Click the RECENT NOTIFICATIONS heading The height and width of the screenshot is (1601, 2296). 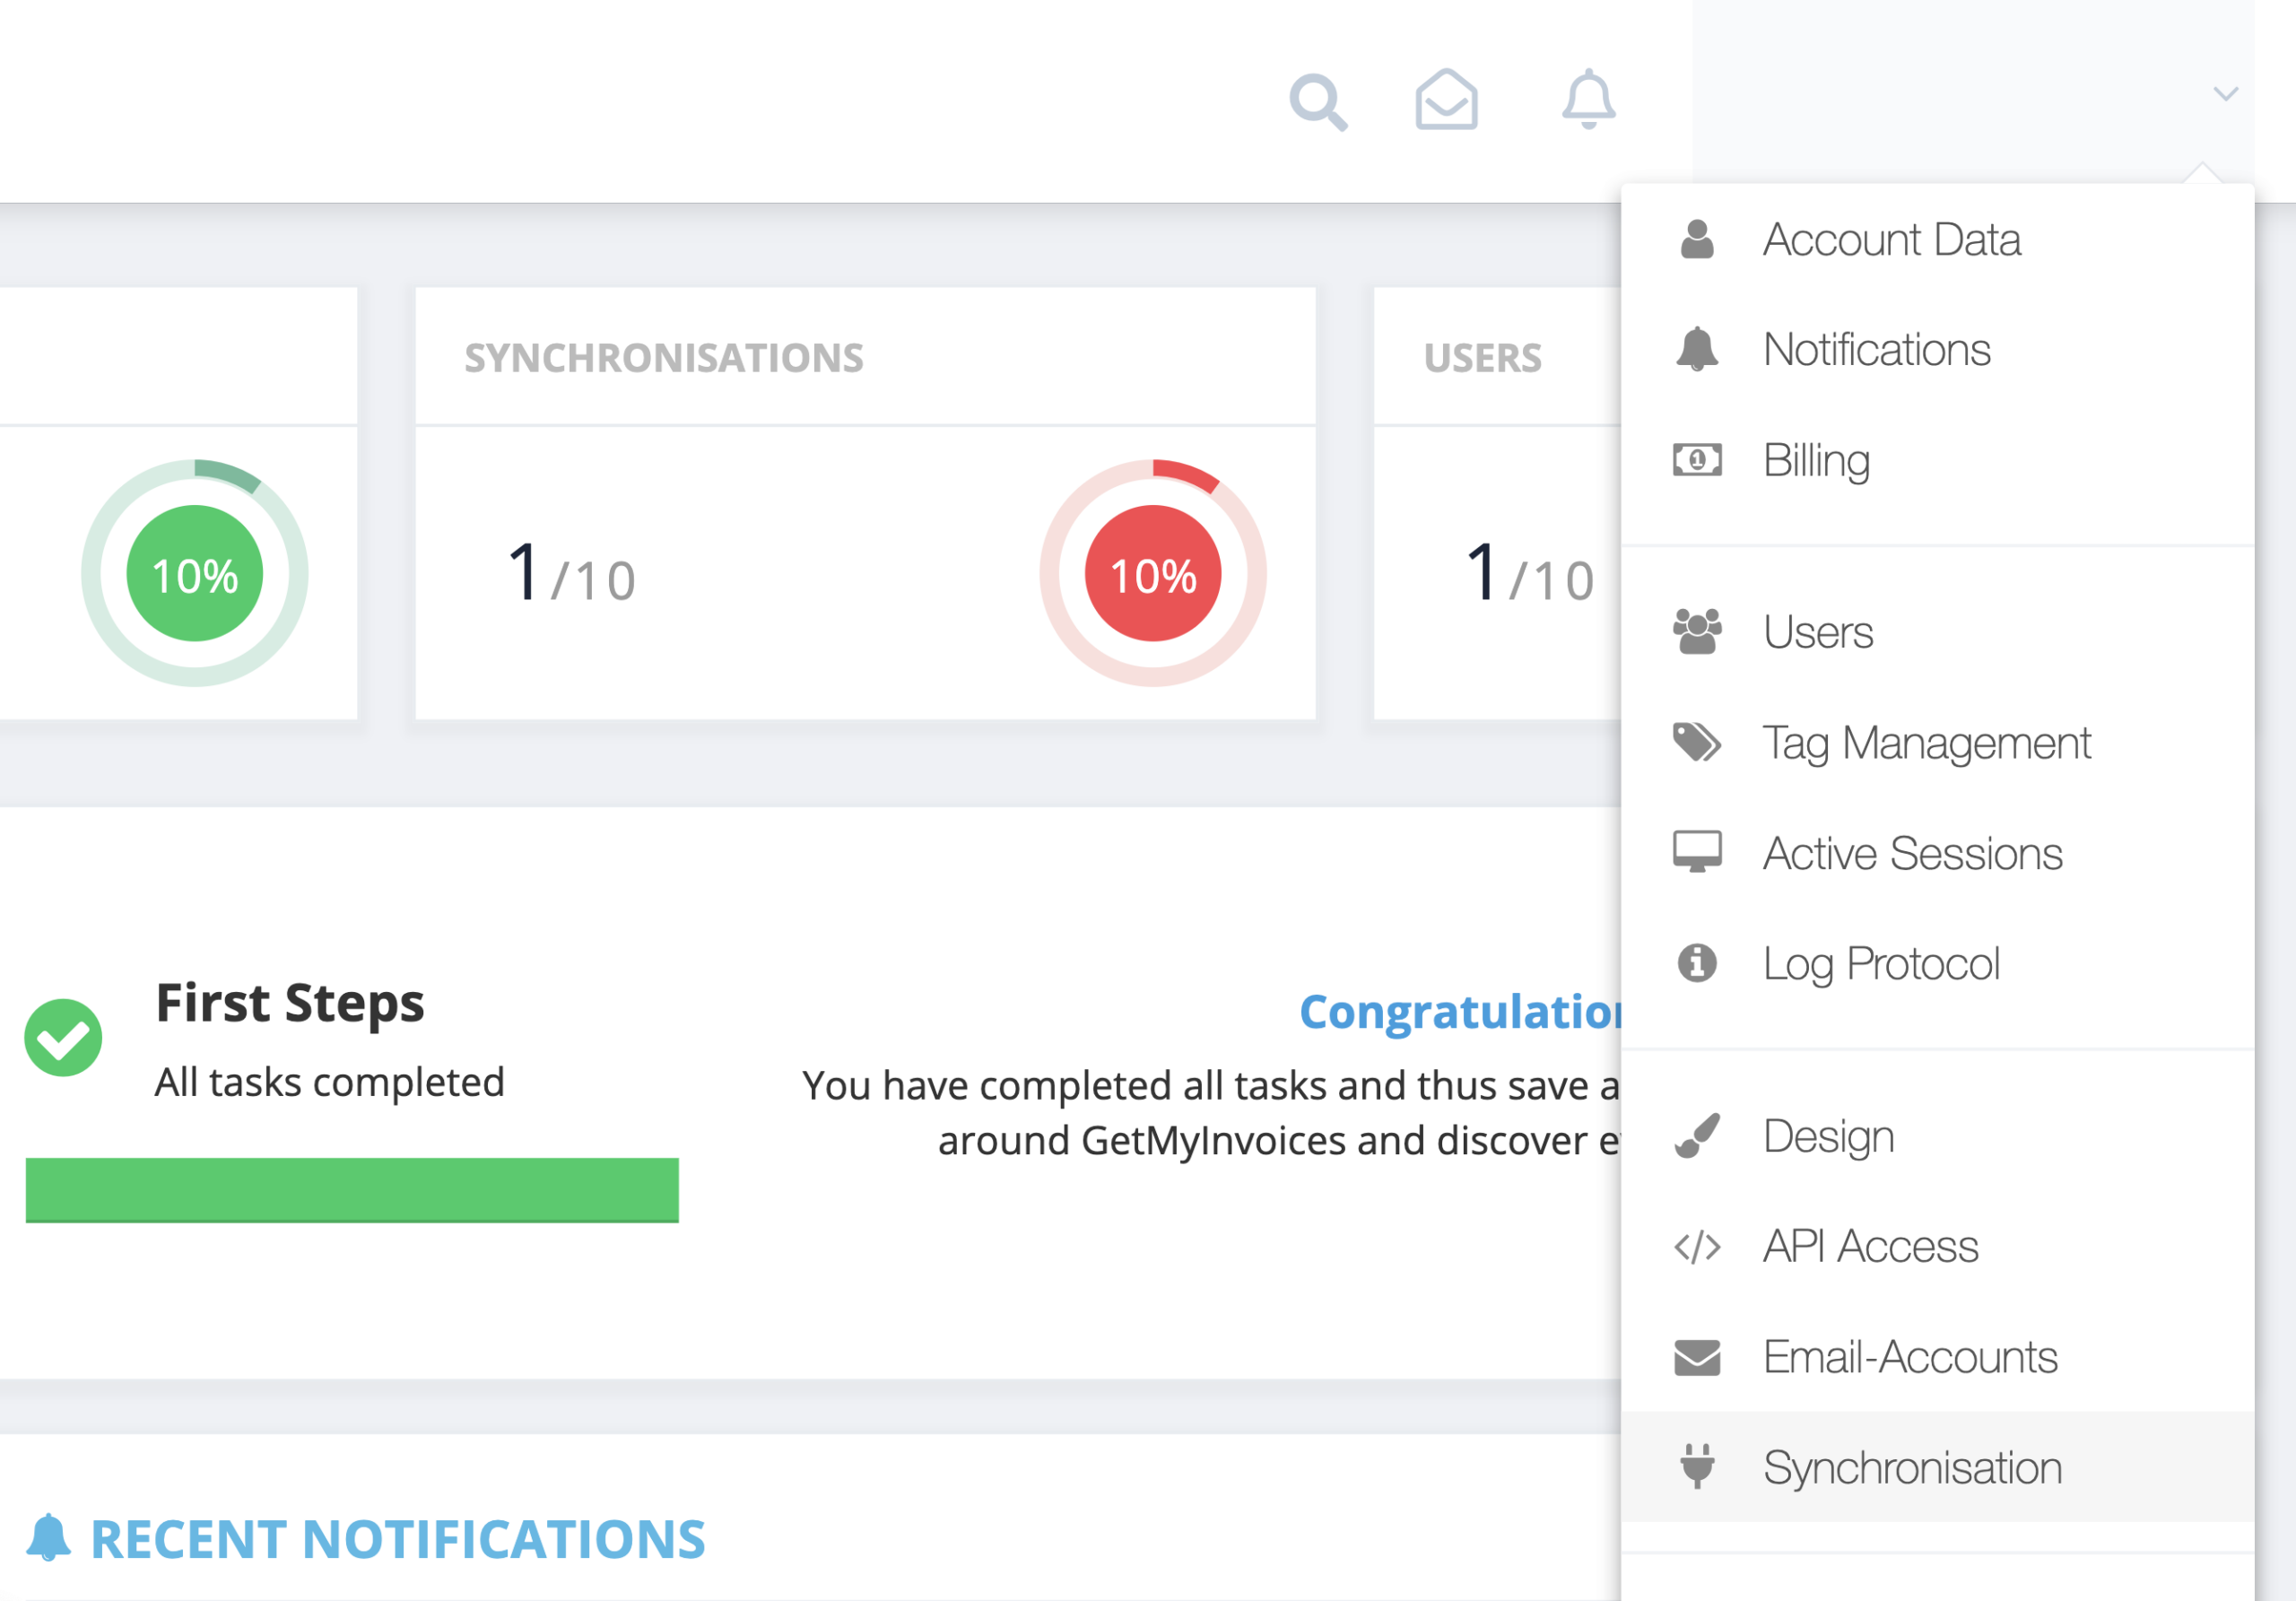[x=398, y=1539]
